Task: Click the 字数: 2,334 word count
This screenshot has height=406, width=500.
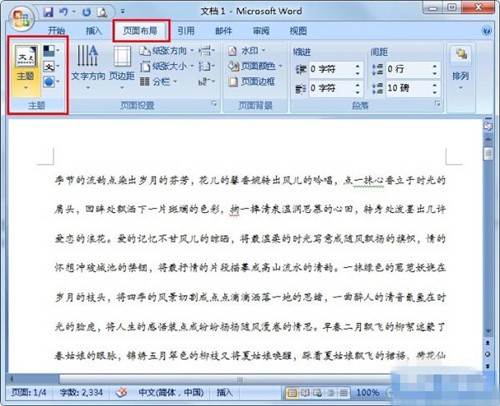Action: click(x=81, y=392)
